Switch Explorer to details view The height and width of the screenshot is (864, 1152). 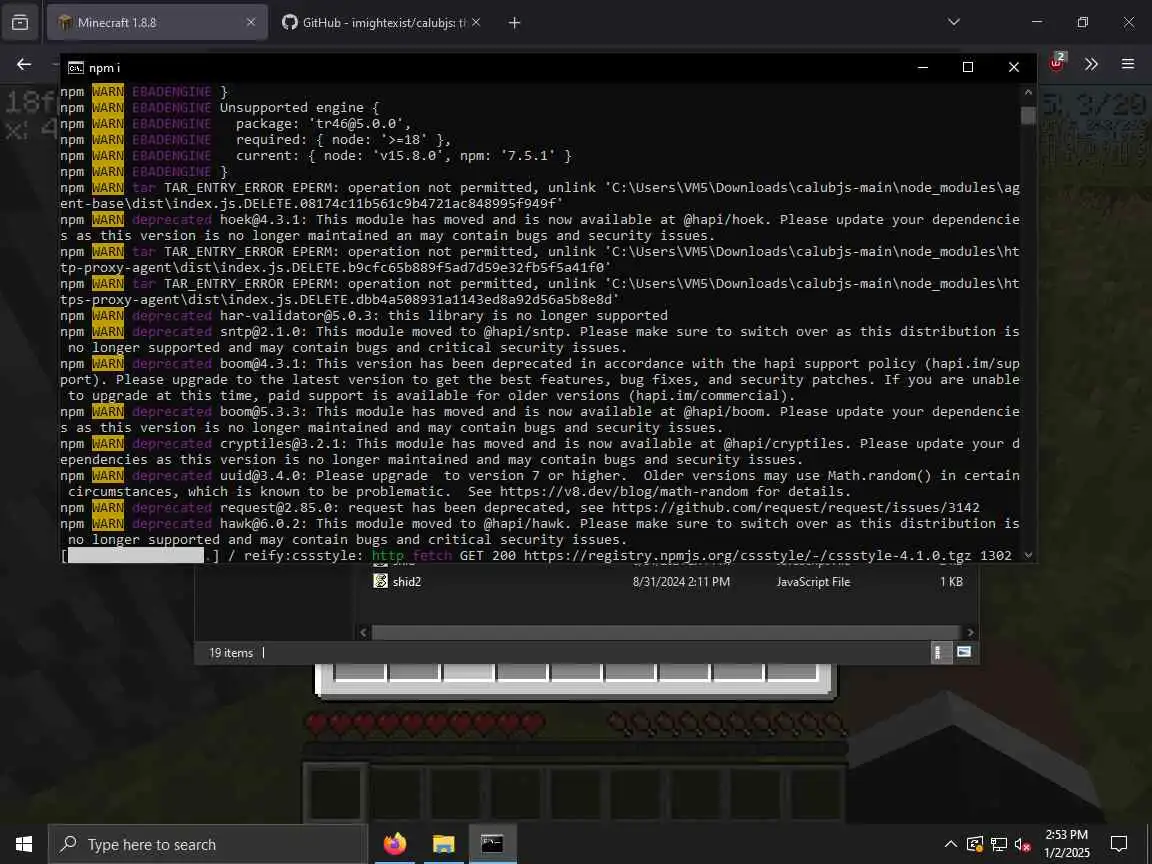coord(938,652)
